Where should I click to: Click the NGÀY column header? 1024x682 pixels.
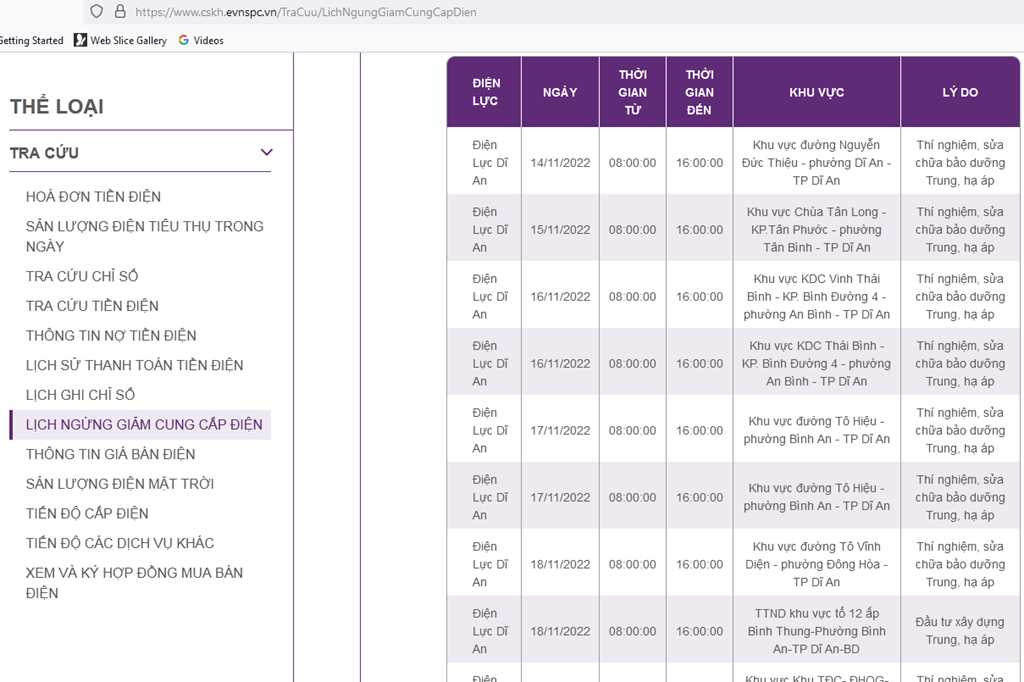[x=560, y=92]
